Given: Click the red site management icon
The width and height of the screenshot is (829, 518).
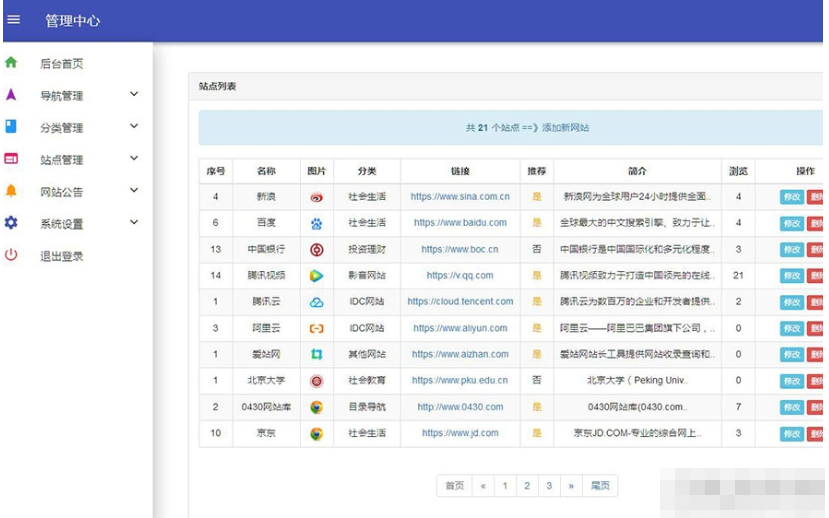Looking at the screenshot, I should coord(11,159).
